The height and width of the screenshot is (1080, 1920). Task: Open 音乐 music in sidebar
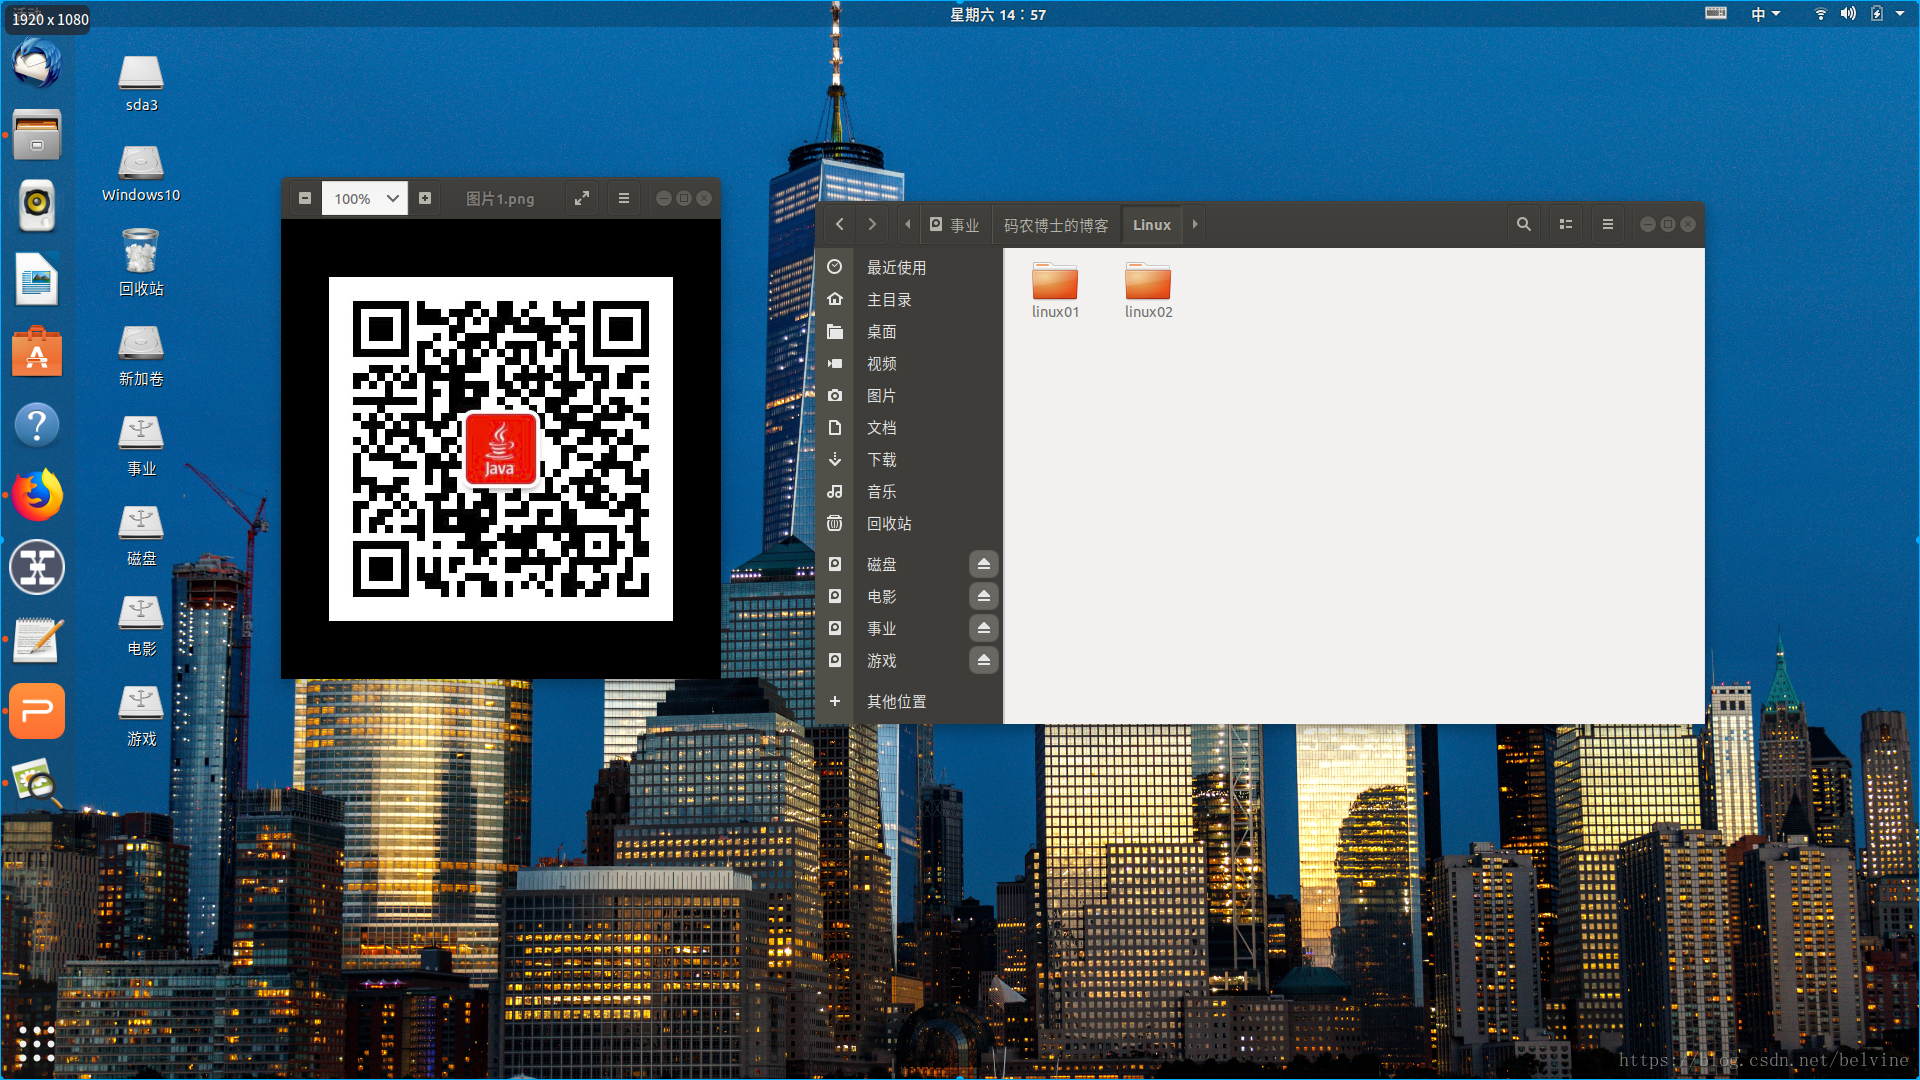(x=909, y=491)
